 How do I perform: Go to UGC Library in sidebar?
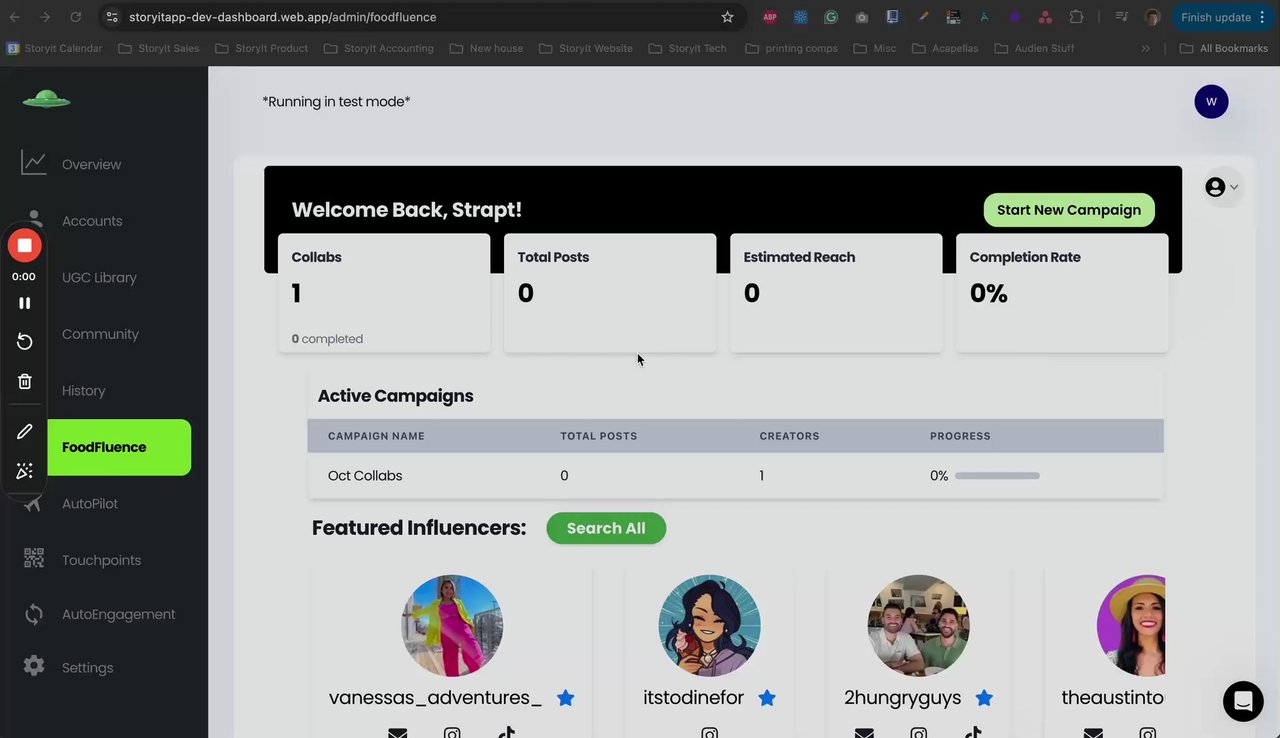pyautogui.click(x=99, y=278)
